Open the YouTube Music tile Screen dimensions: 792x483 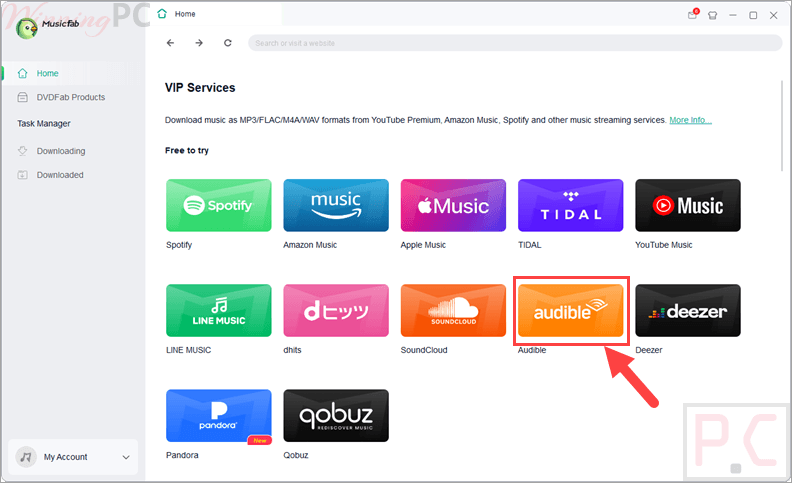pos(688,205)
